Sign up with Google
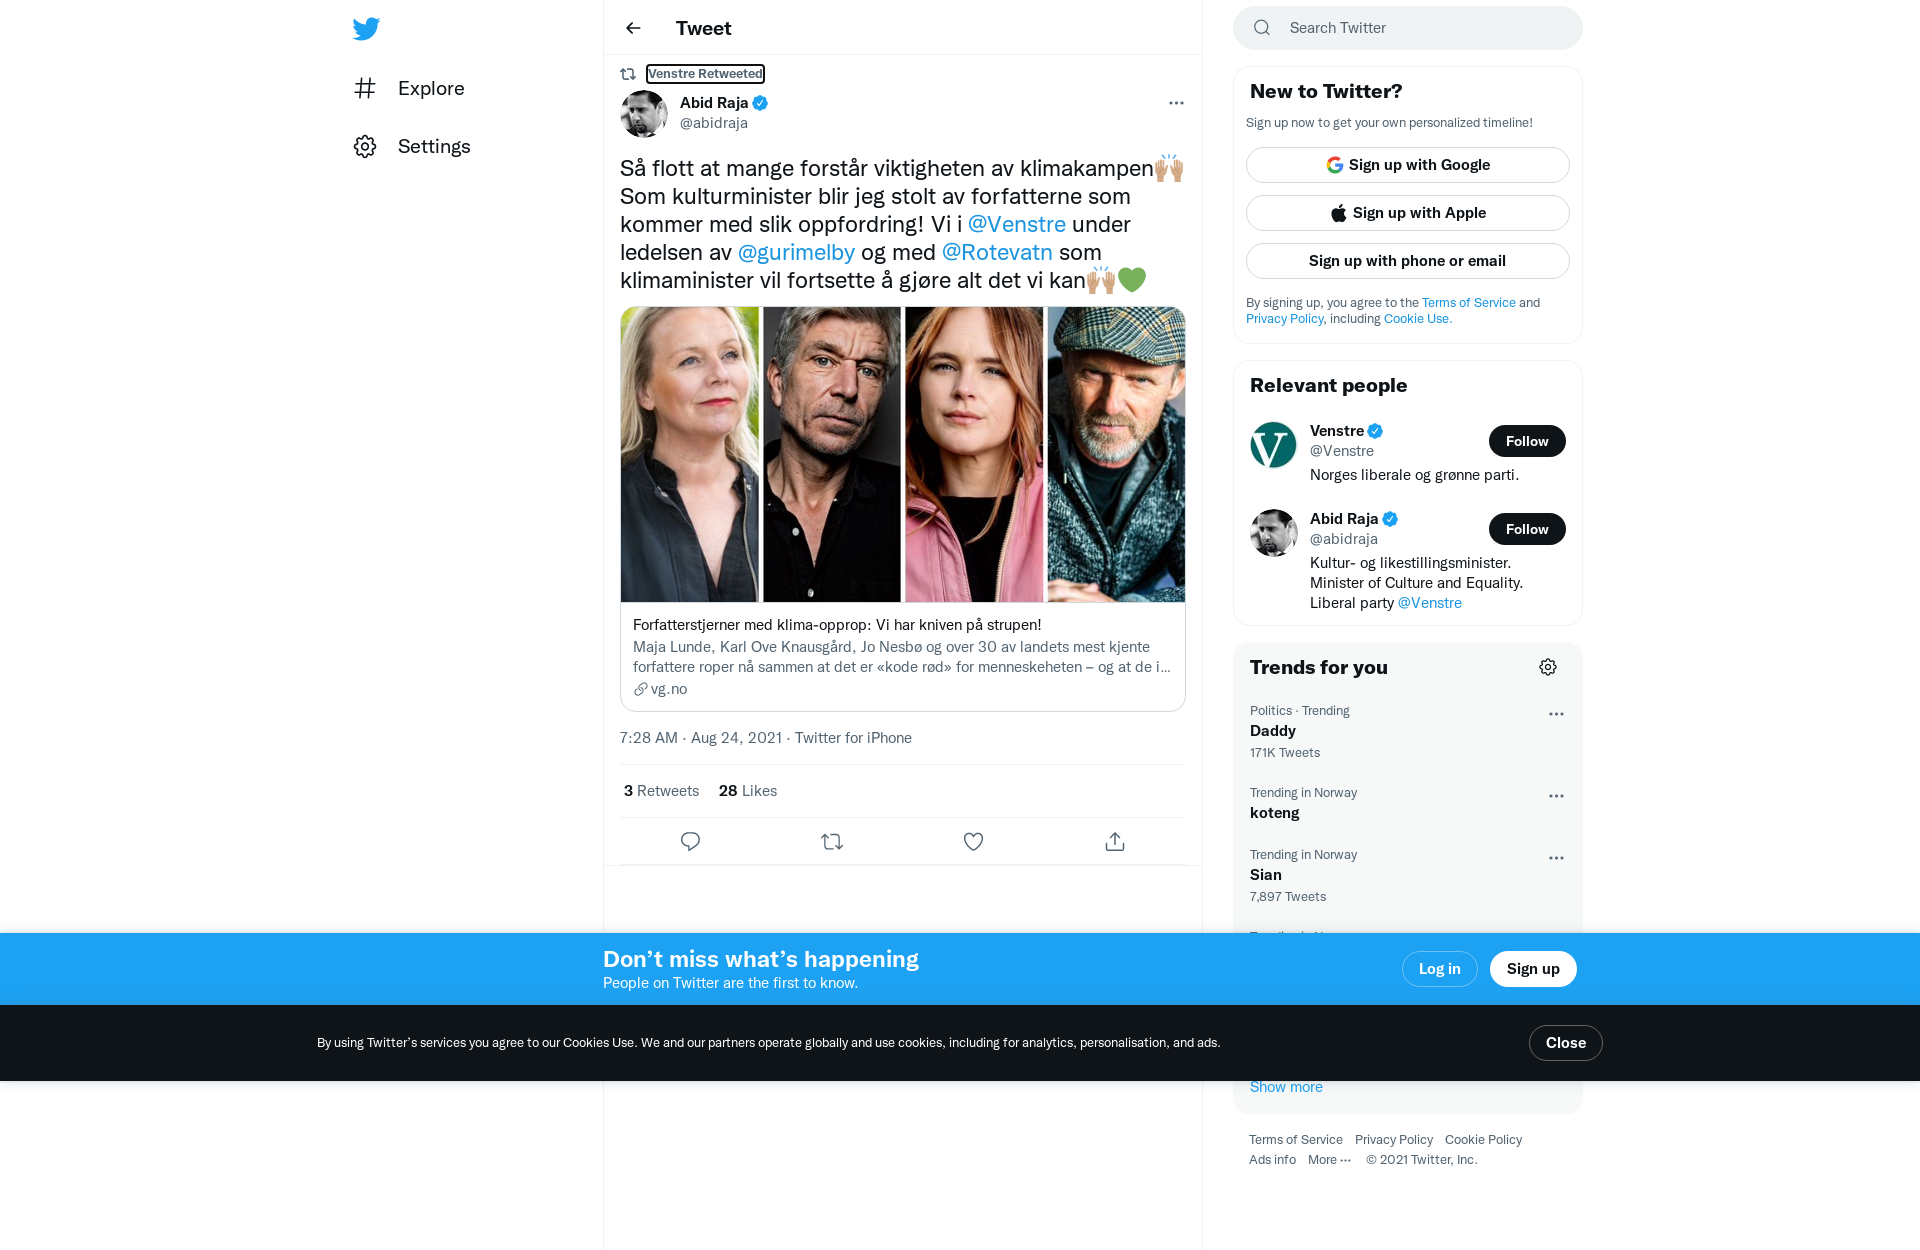Screen dimensions: 1920x1250 pyautogui.click(x=1408, y=165)
